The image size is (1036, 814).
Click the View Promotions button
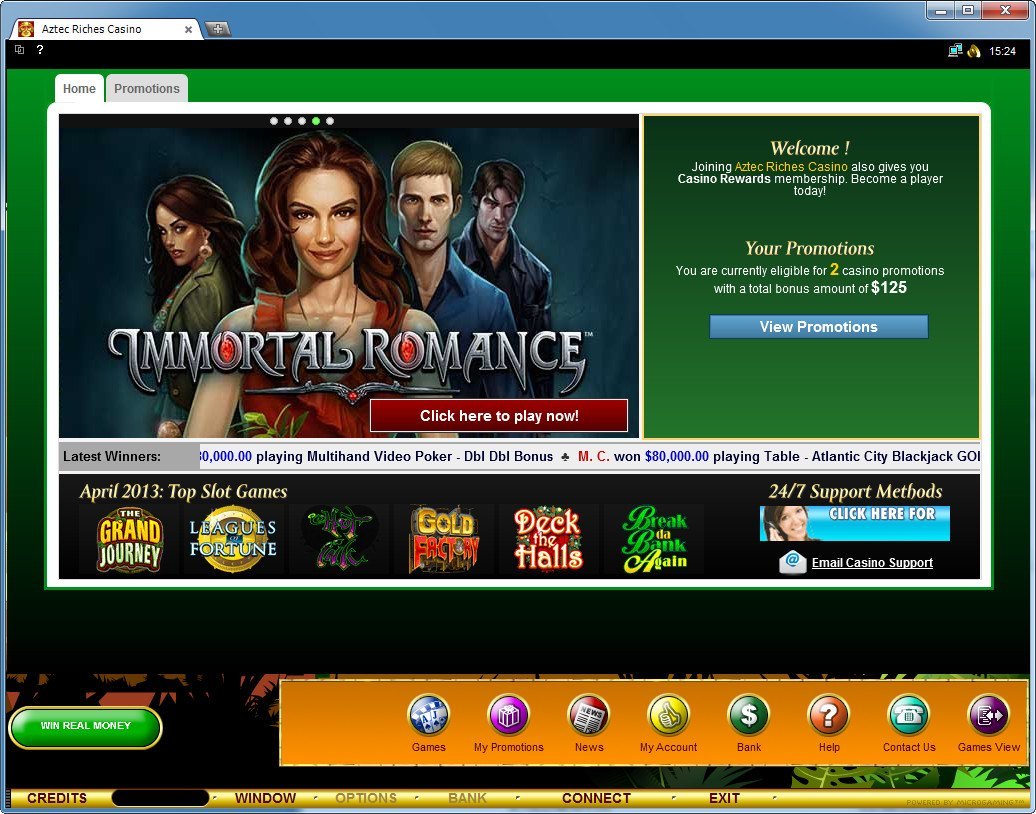(x=818, y=326)
